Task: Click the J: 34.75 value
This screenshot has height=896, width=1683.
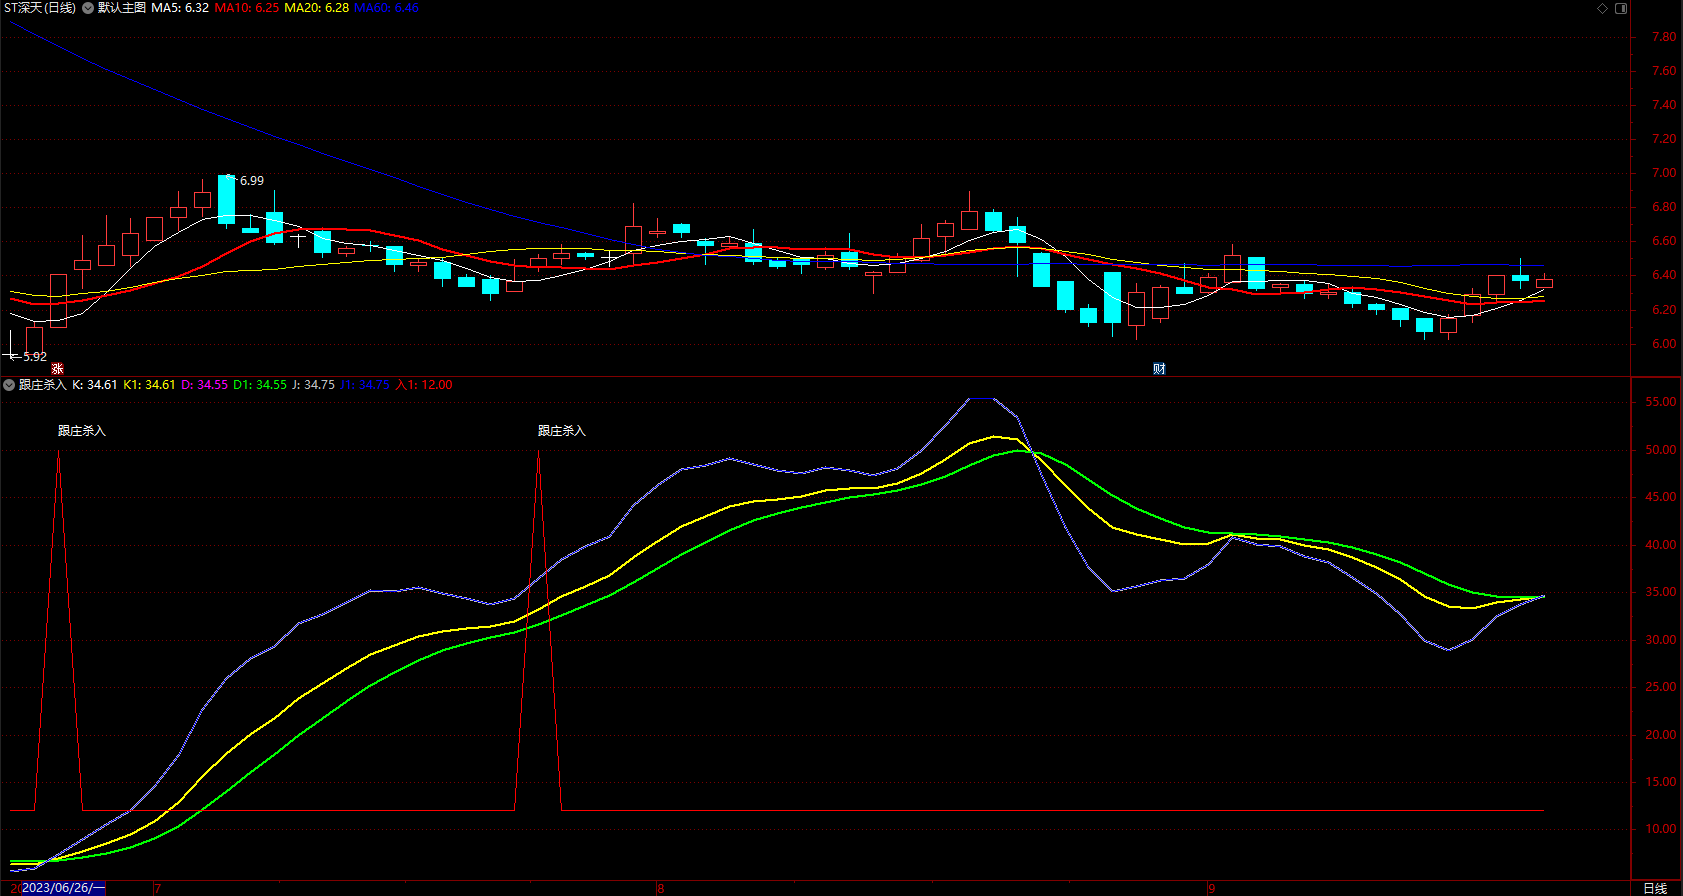Action: point(313,385)
